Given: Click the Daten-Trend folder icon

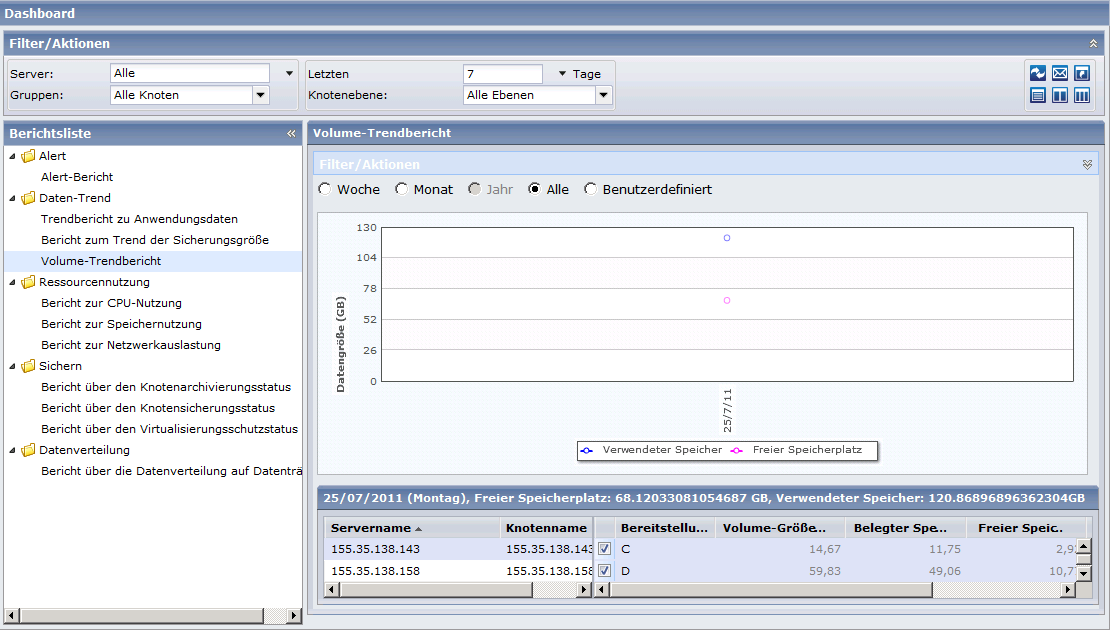Looking at the screenshot, I should pyautogui.click(x=28, y=198).
